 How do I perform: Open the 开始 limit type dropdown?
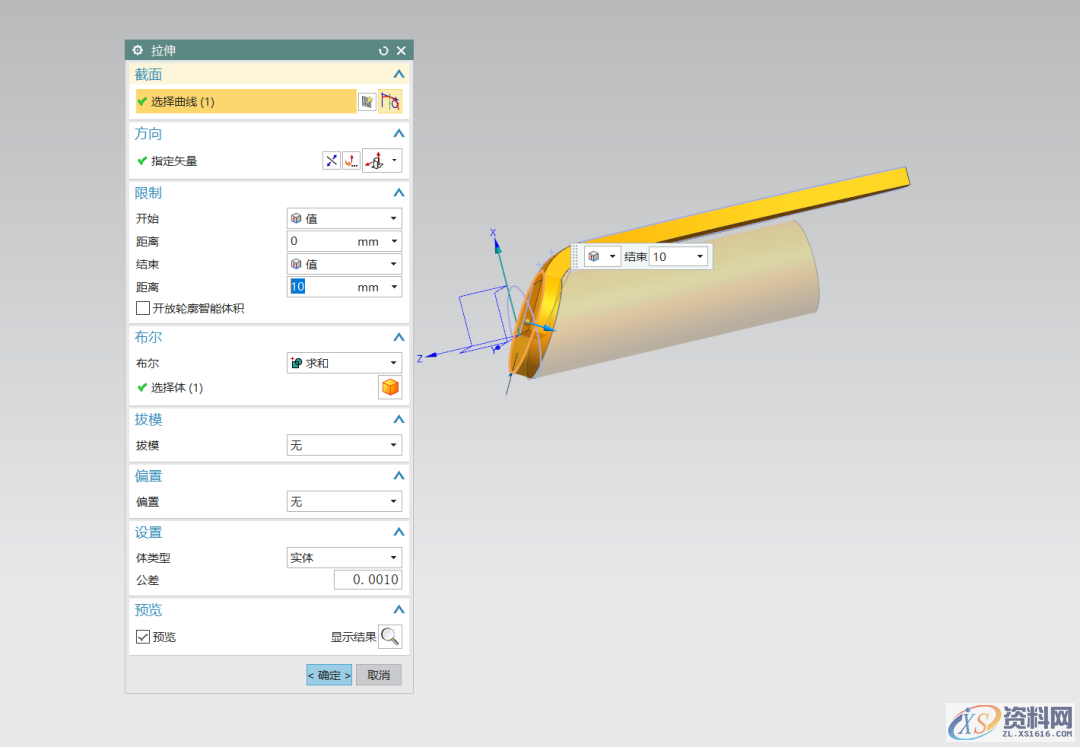[x=344, y=218]
